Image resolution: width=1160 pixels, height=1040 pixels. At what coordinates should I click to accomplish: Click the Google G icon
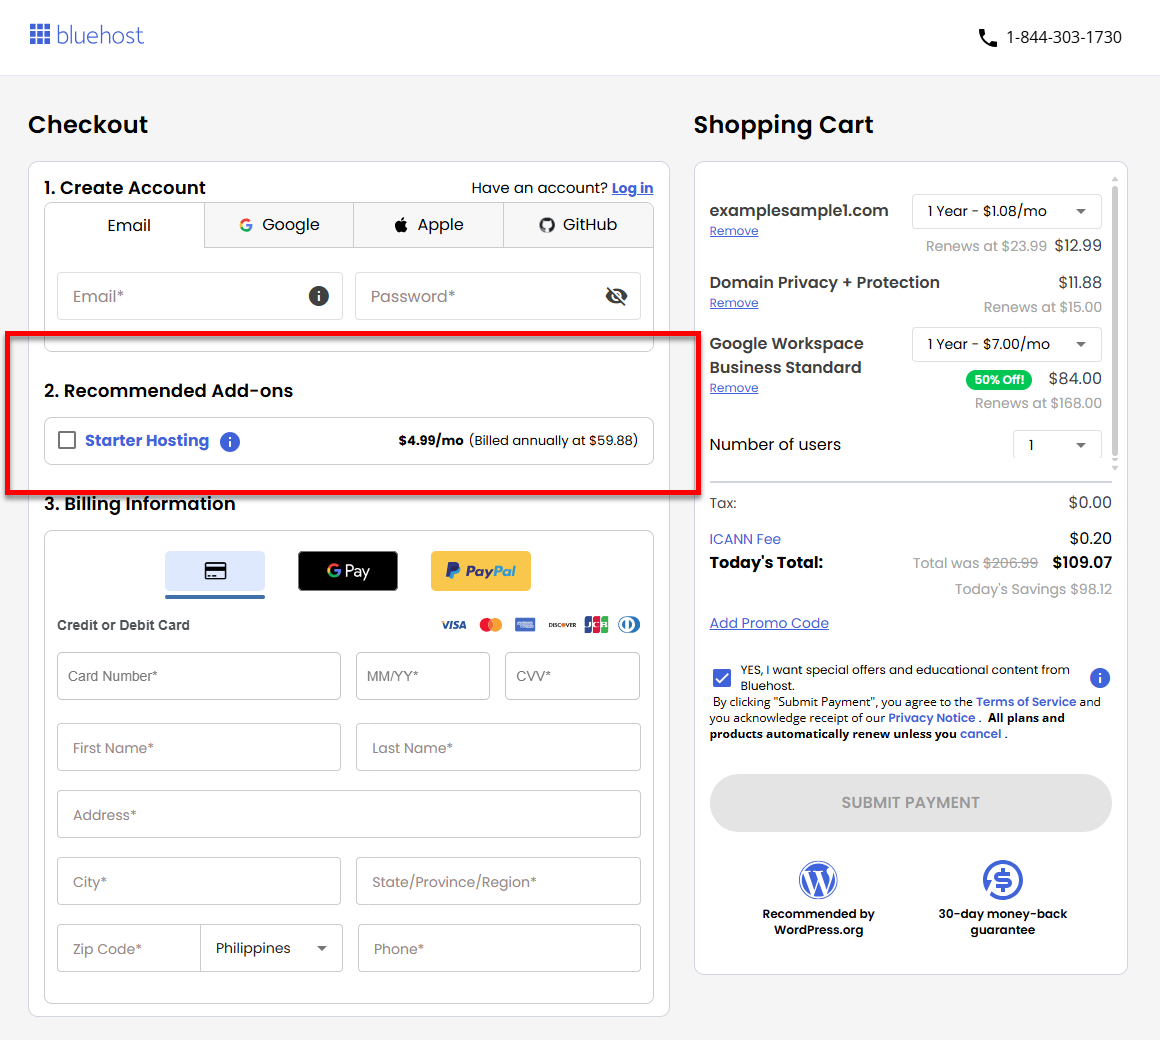(246, 225)
